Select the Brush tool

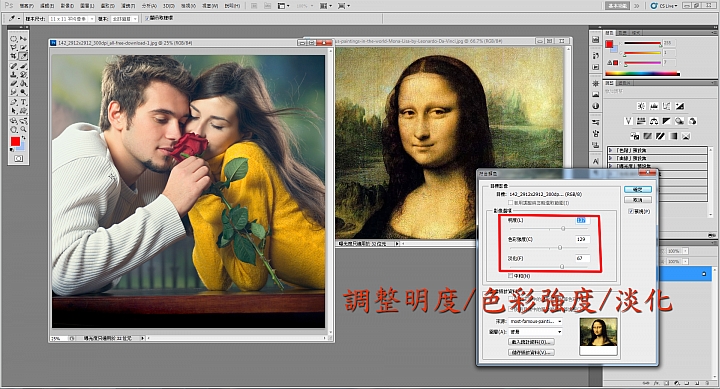pyautogui.click(x=23, y=66)
